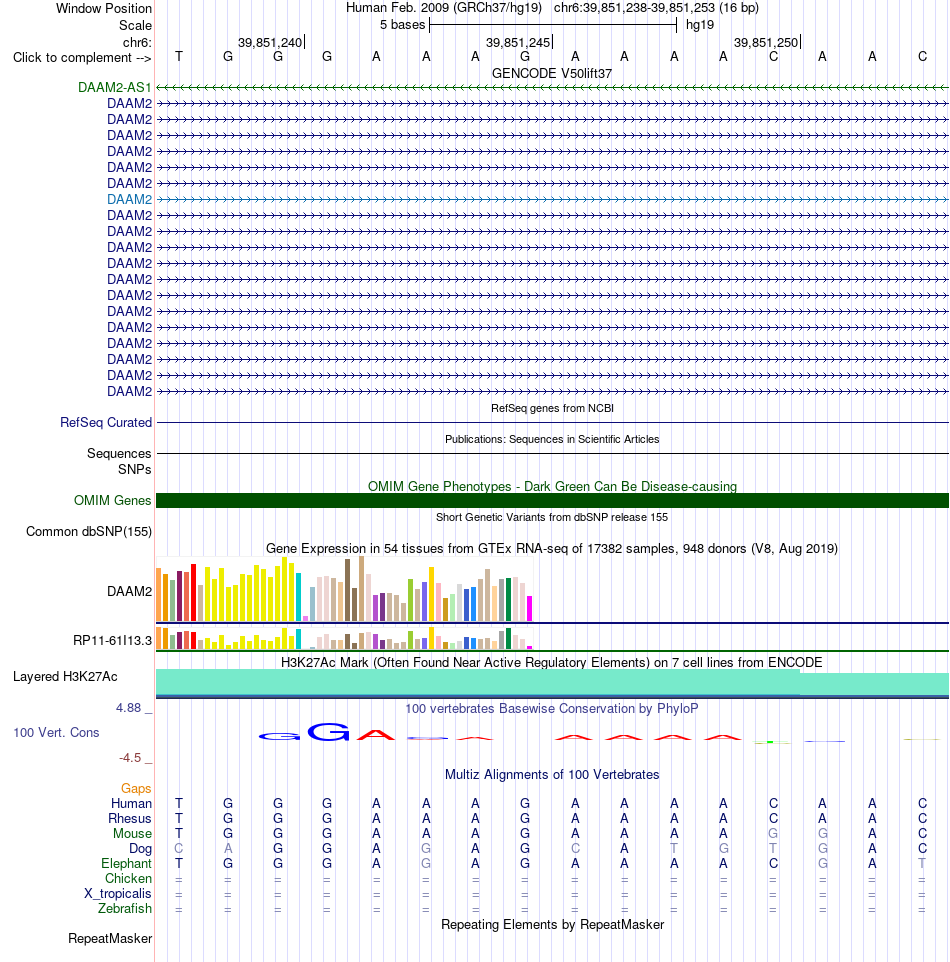Click the GENCODE V50lift37 track title

click(552, 73)
